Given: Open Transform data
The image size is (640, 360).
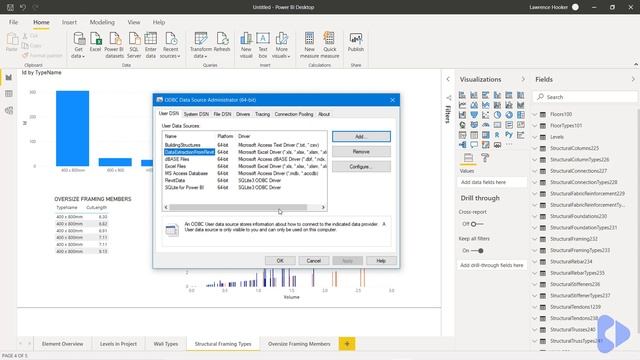Looking at the screenshot, I should (201, 45).
